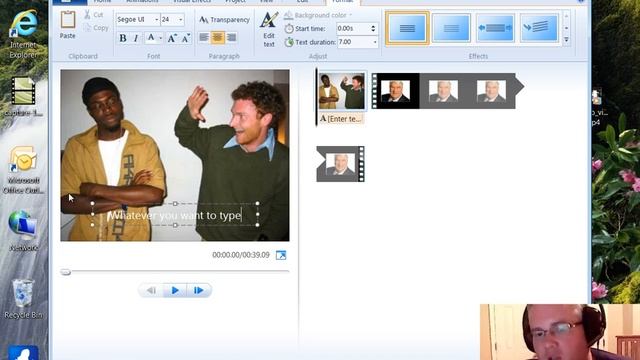
Task: Open the Text duration dropdown
Action: pos(375,42)
